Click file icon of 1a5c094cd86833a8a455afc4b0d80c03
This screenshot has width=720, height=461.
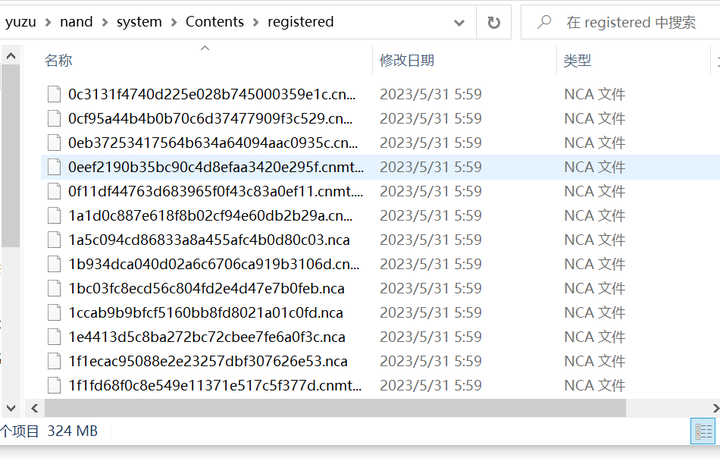click(x=54, y=240)
